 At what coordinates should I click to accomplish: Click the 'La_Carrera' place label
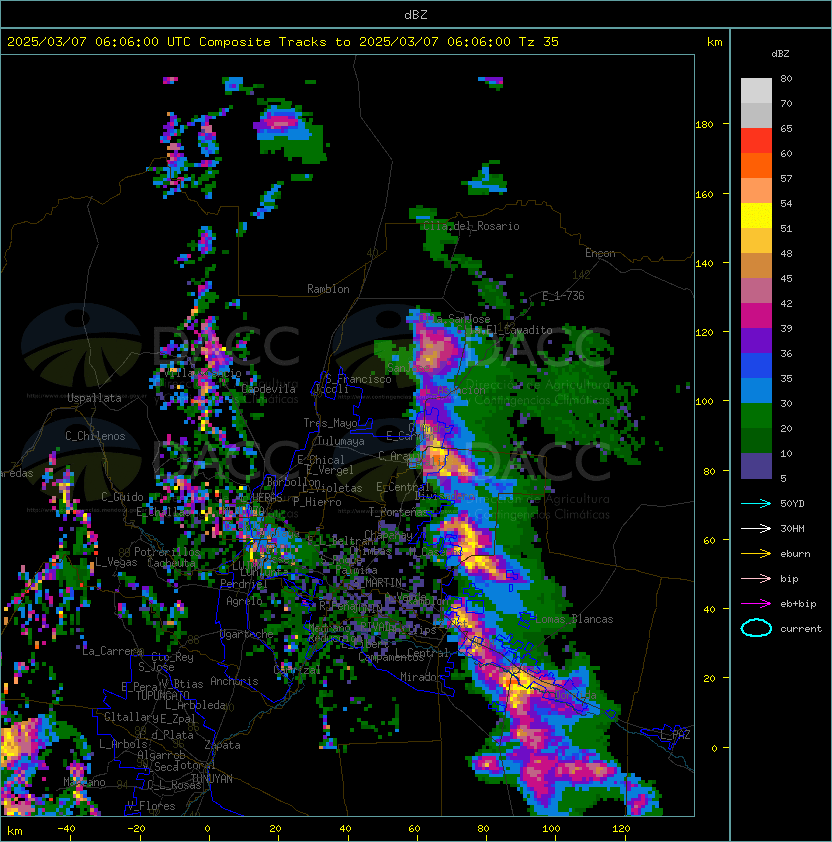tap(112, 651)
